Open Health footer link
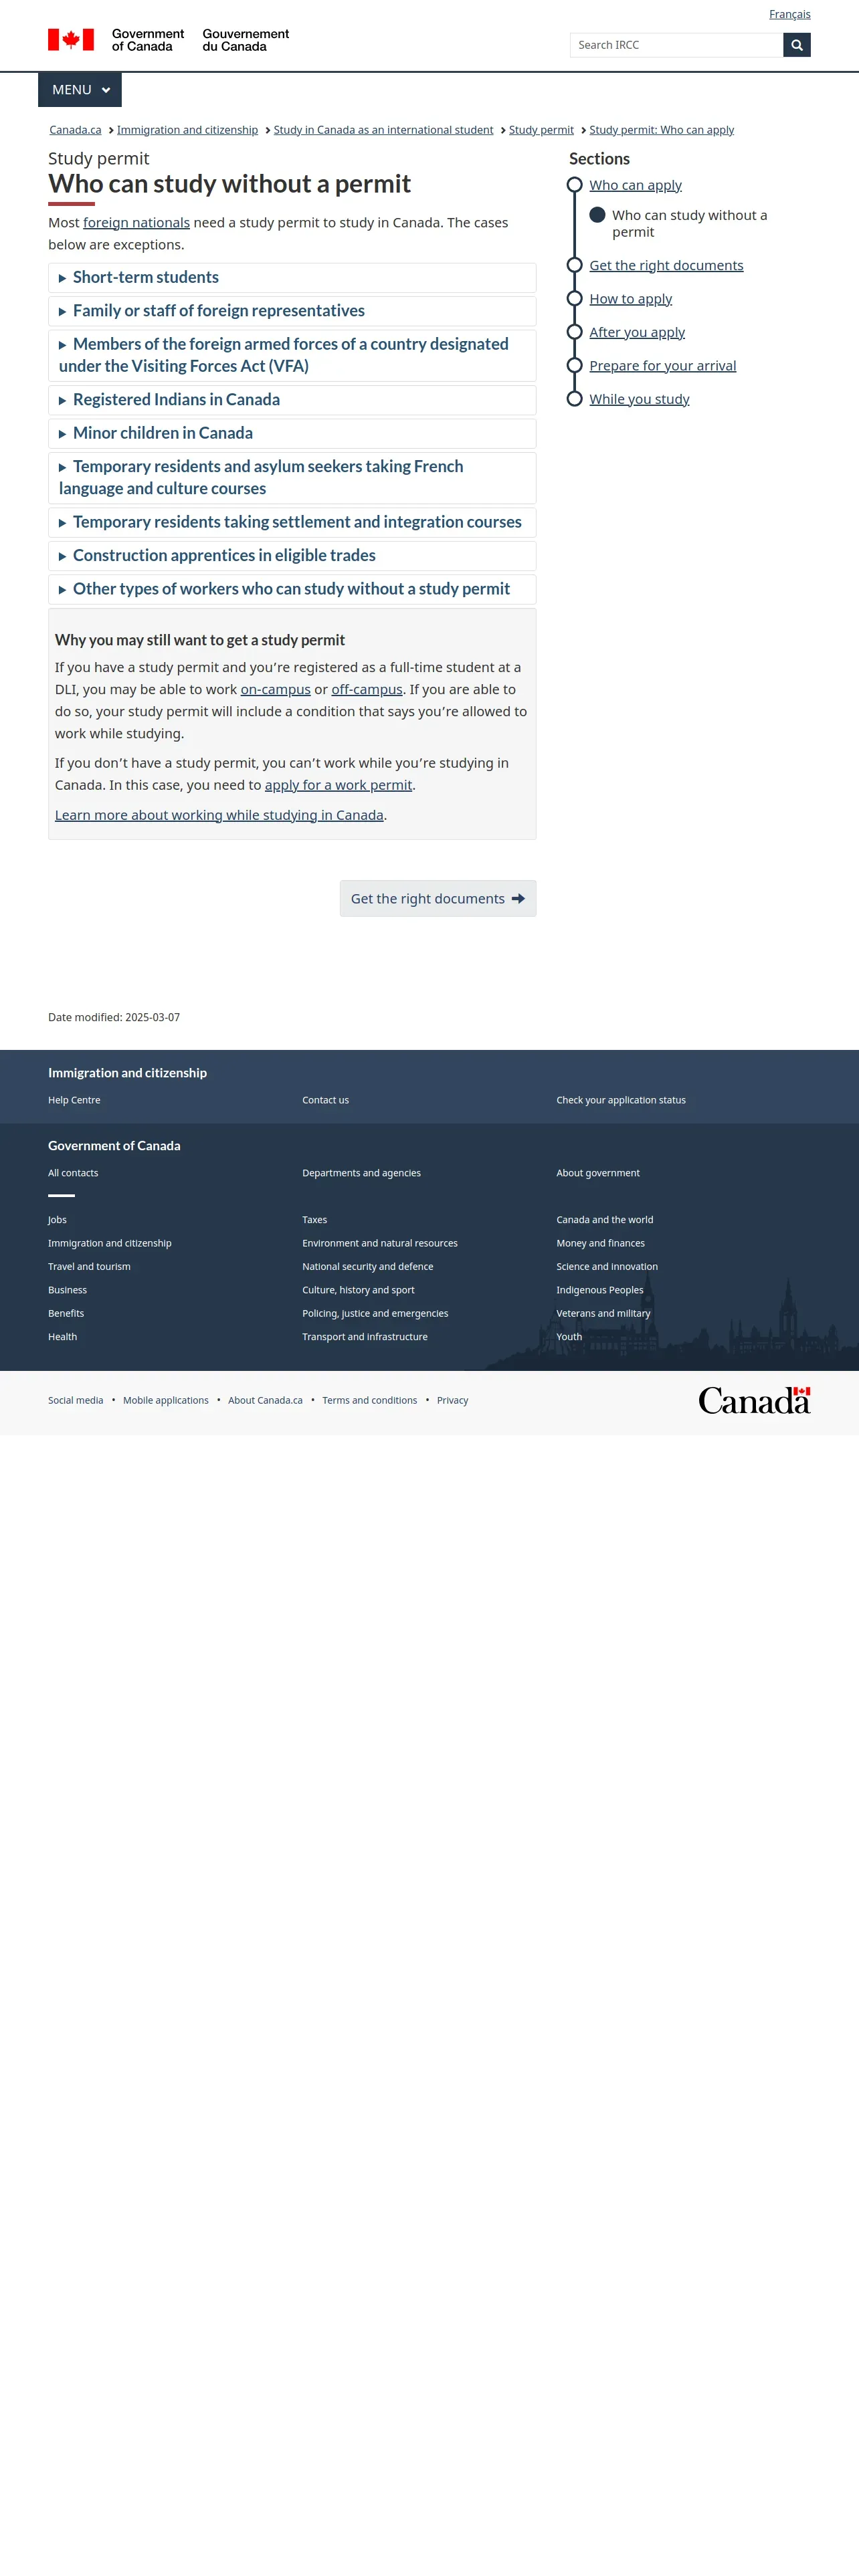 62,1337
